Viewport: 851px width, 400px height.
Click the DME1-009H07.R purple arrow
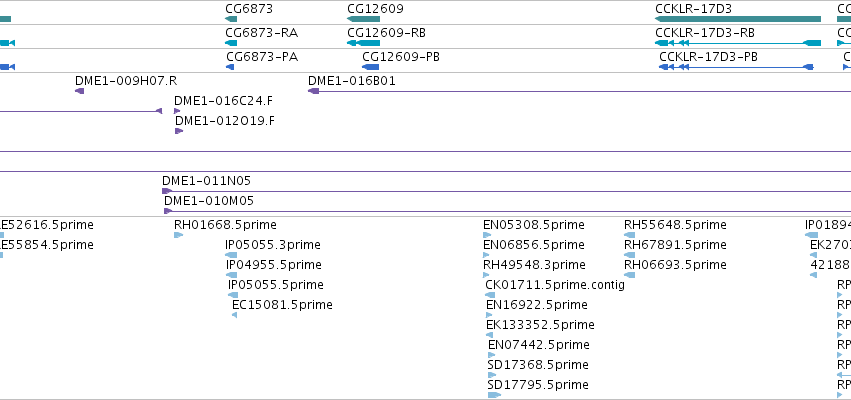[79, 91]
